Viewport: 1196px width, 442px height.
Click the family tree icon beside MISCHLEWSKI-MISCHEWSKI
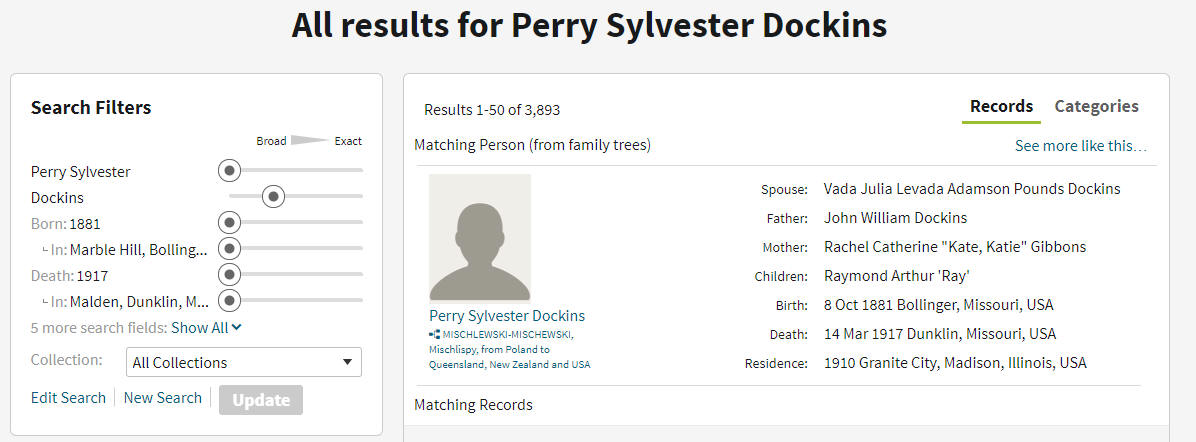pos(435,334)
